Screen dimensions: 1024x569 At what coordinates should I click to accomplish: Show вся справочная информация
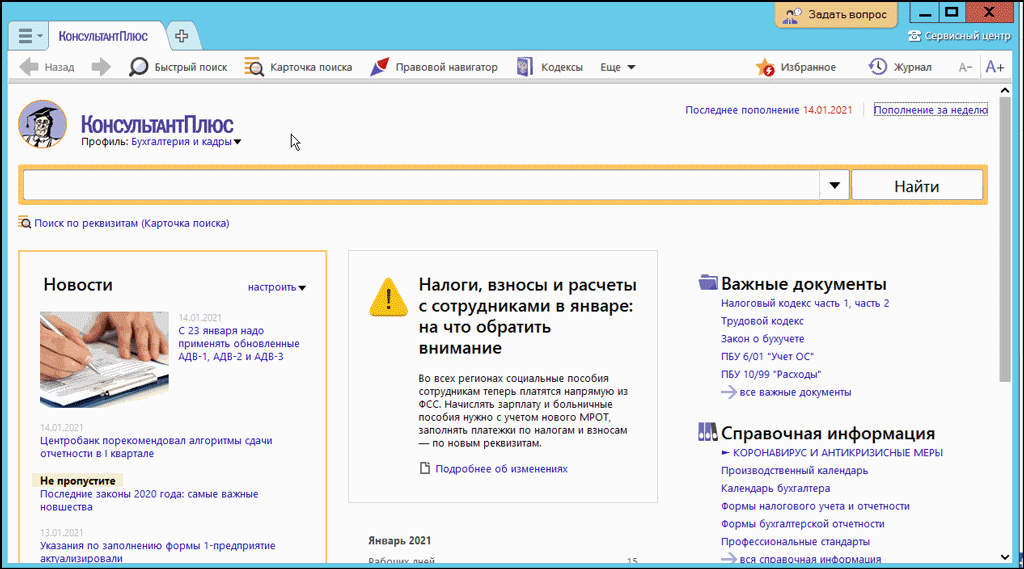(810, 559)
